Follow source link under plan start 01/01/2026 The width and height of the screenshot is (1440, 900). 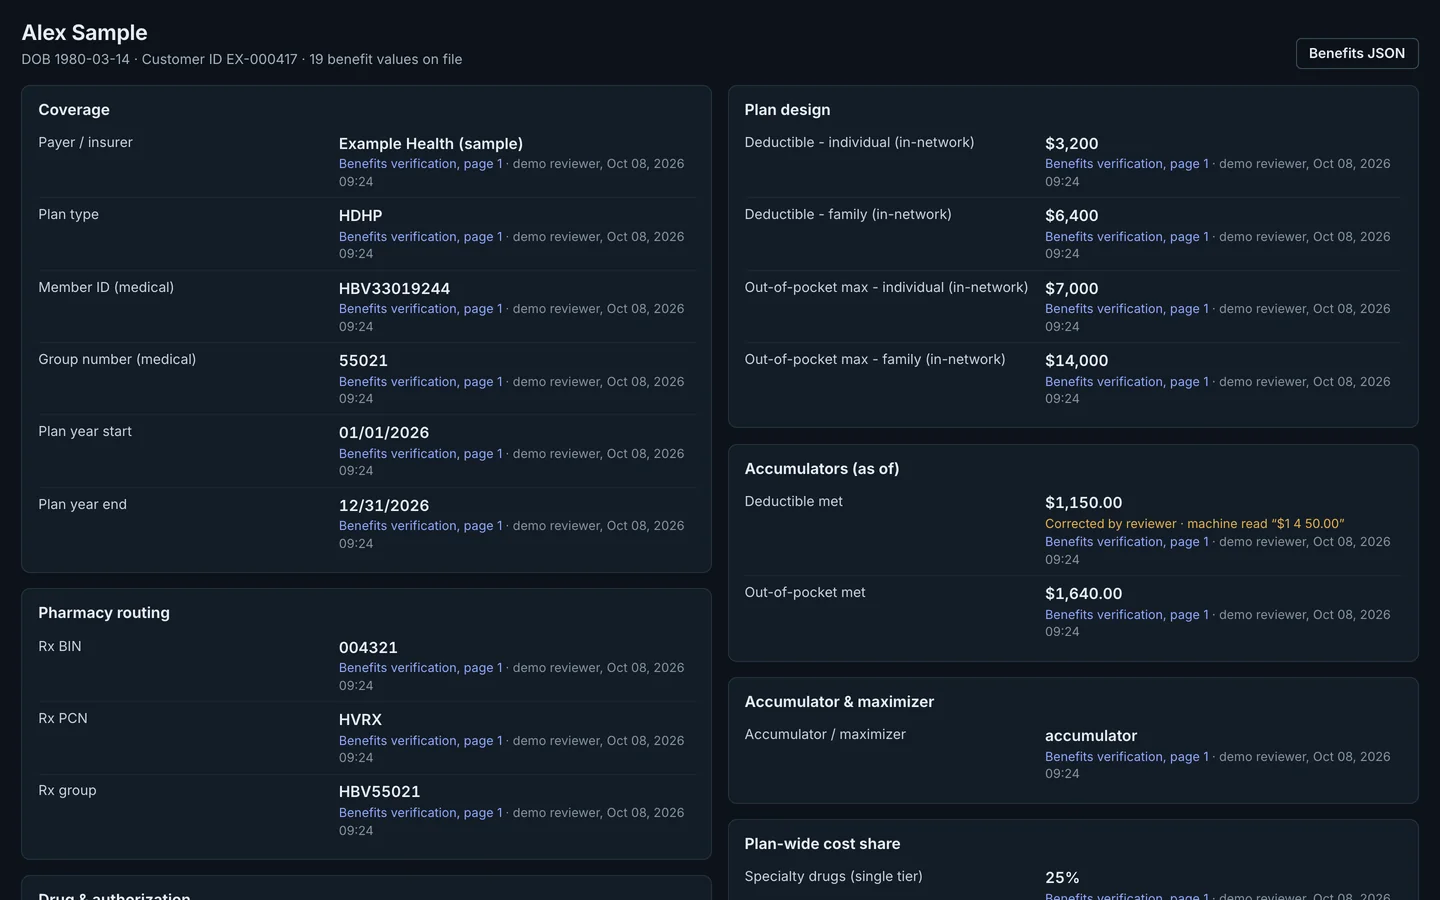tap(421, 454)
